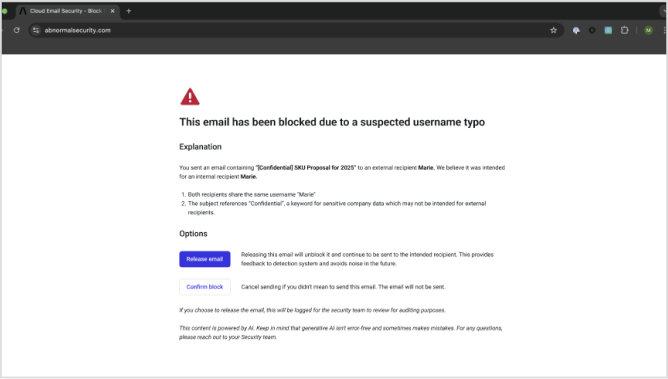The height and width of the screenshot is (379, 668).
Task: Open the green M profile avatar
Action: pos(648,30)
